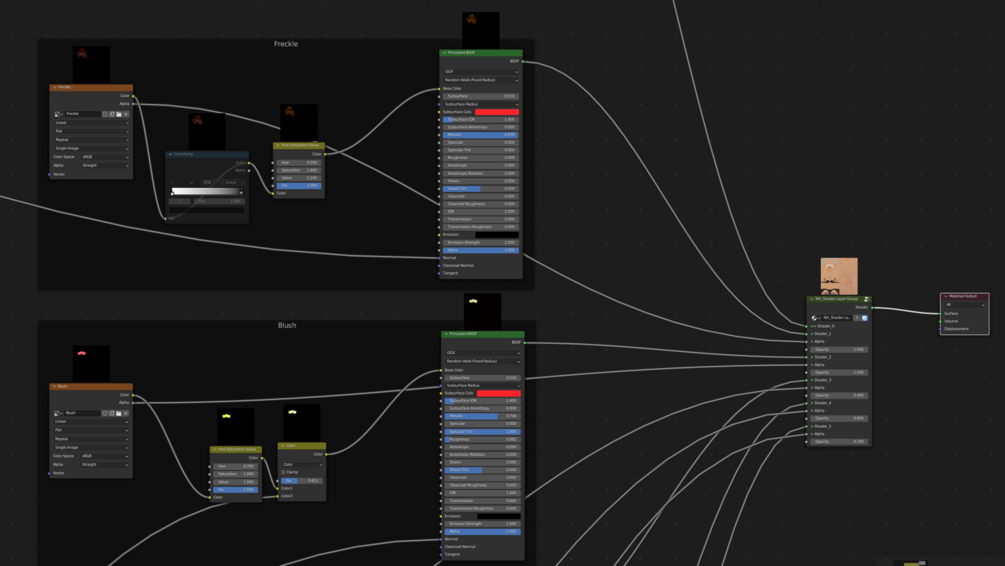Adjust Sheen Tint slider in Freckle Principled BSDF
Image resolution: width=1005 pixels, height=566 pixels.
click(481, 189)
